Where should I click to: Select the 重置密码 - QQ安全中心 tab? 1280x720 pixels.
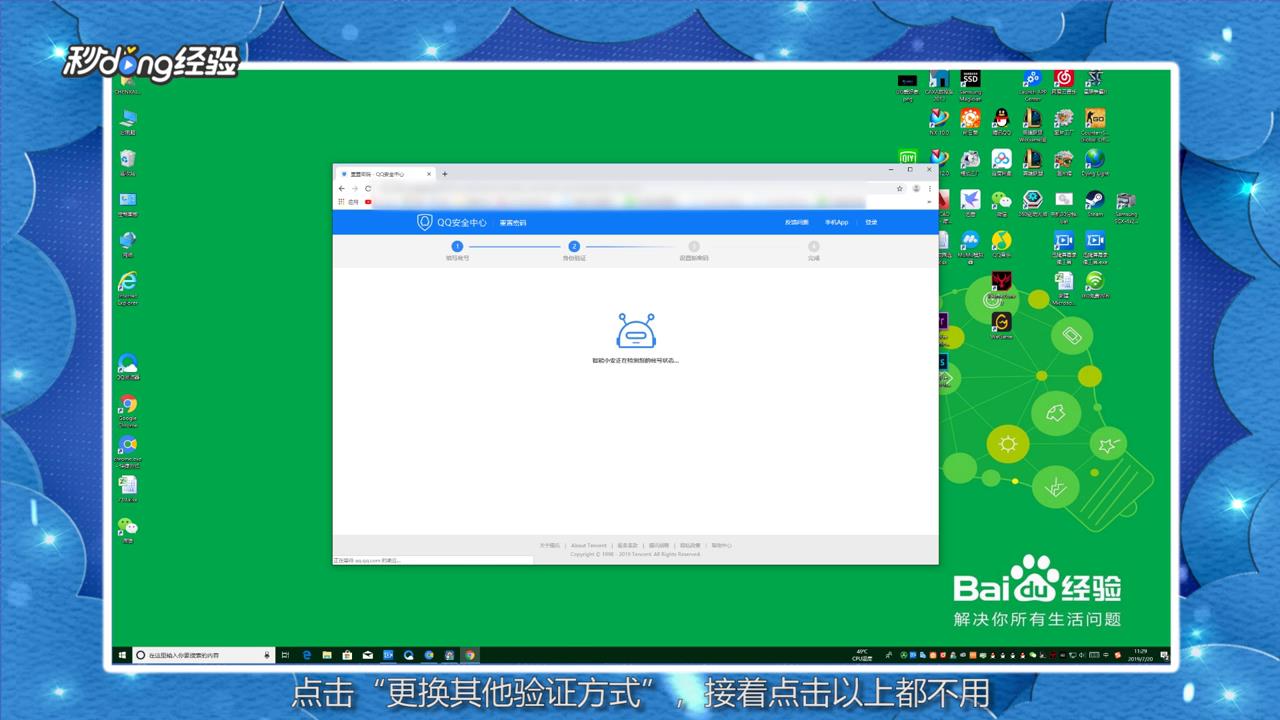(x=385, y=174)
